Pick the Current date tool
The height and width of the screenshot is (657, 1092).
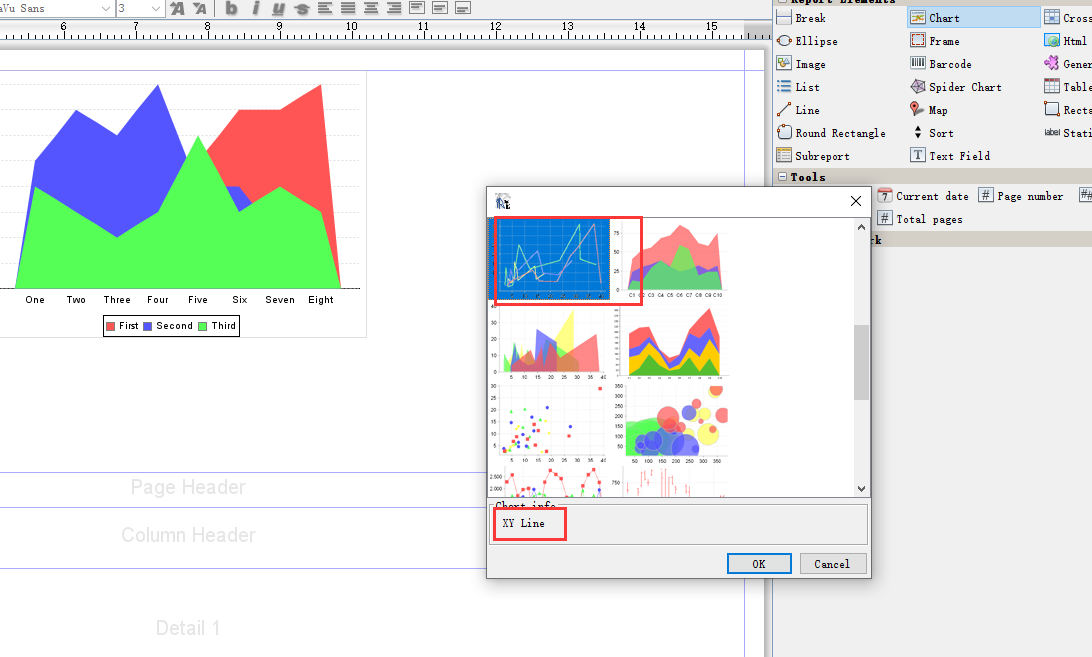pos(923,196)
